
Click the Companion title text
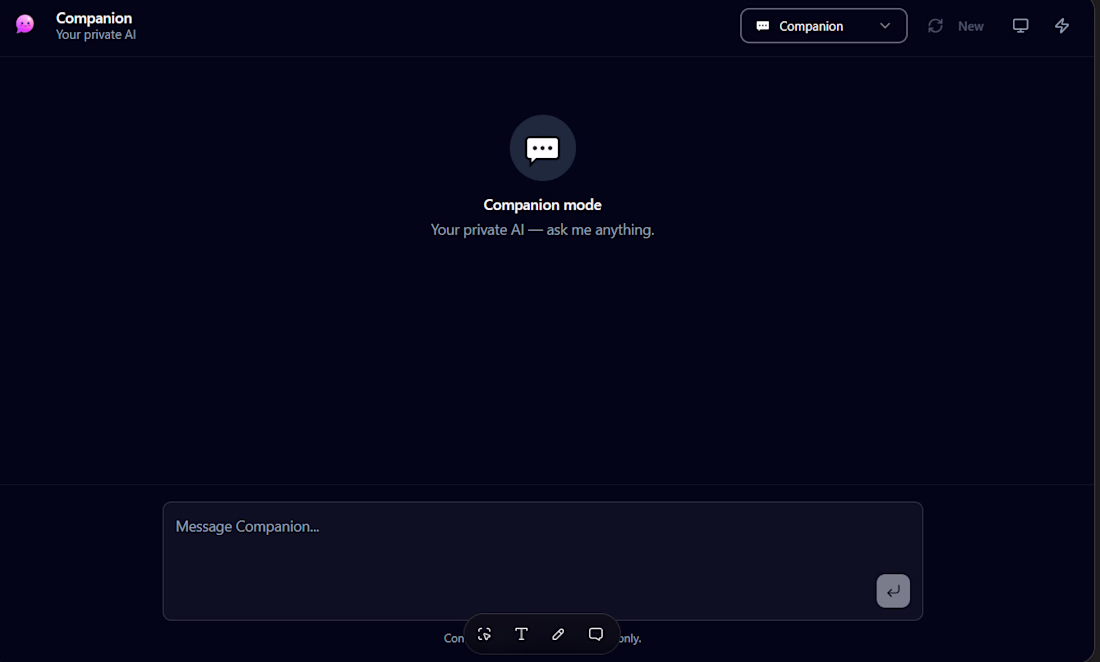94,18
